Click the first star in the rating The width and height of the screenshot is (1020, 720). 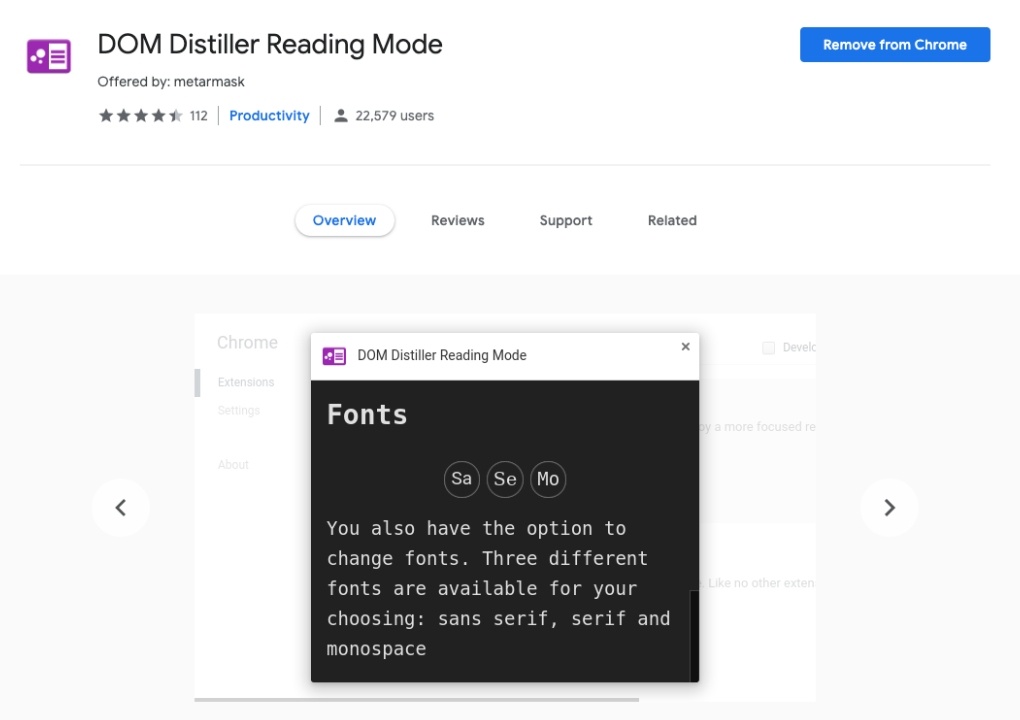point(106,115)
